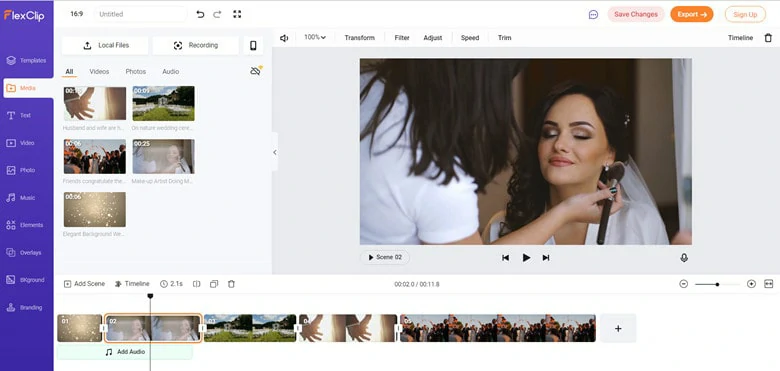The image size is (780, 371).
Task: Click the Export button
Action: tap(691, 14)
